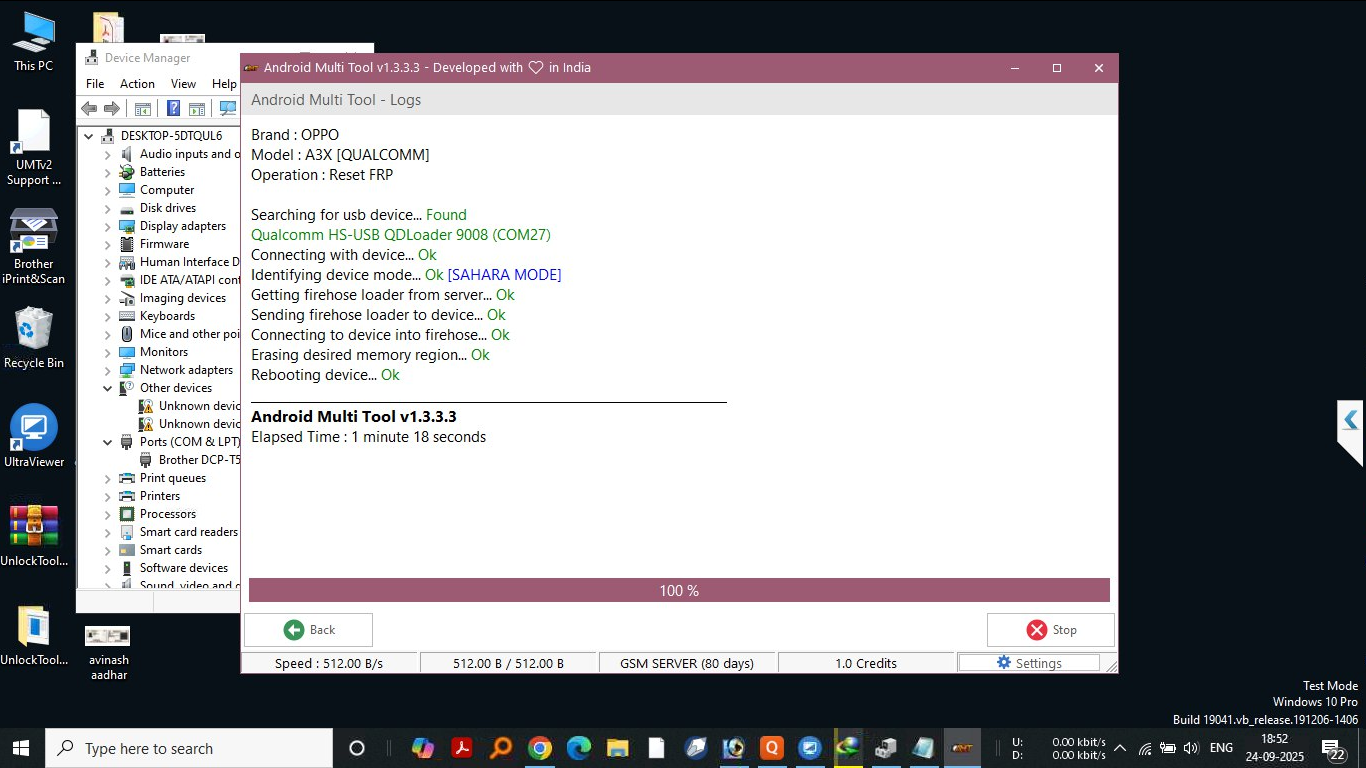
Task: Expand the Network adapters node
Action: [108, 370]
